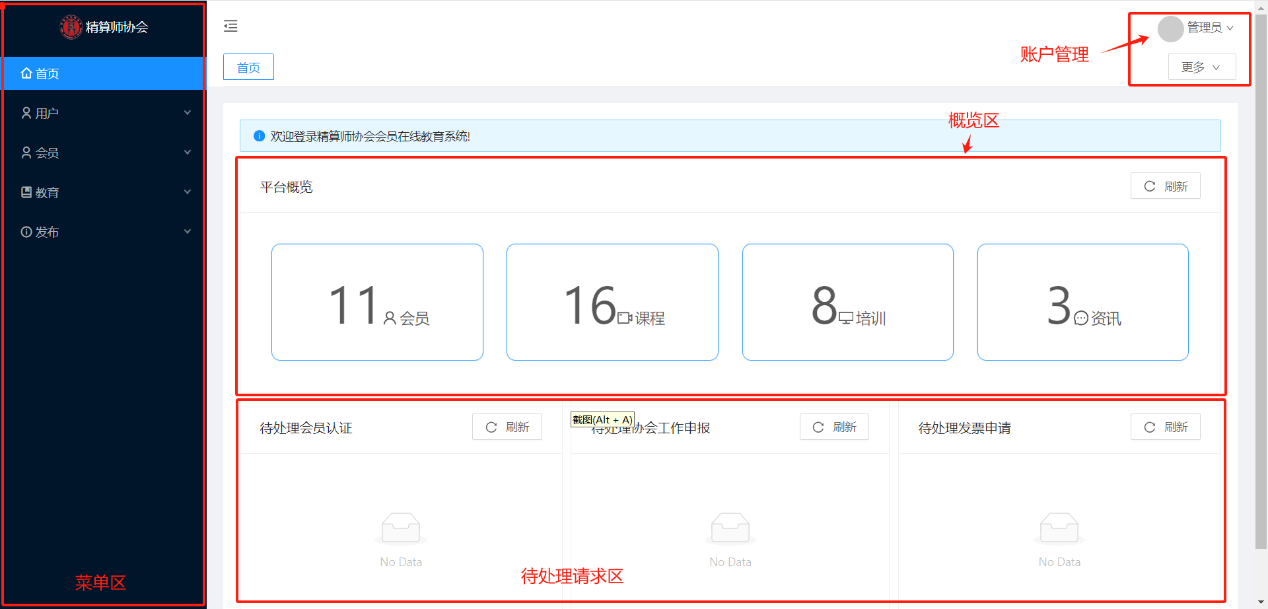Click No Data text under 待处理会员认证

coord(401,562)
